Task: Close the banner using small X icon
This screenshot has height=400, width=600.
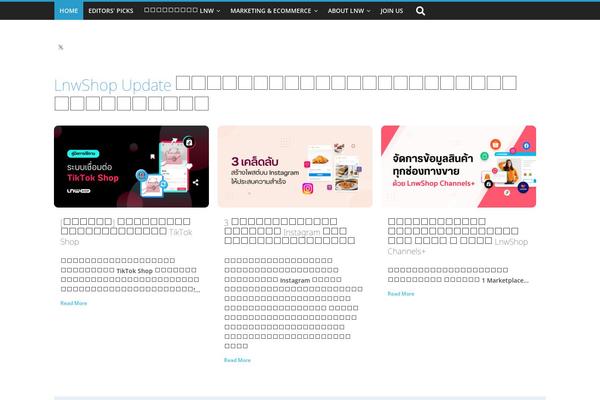Action: (x=60, y=47)
